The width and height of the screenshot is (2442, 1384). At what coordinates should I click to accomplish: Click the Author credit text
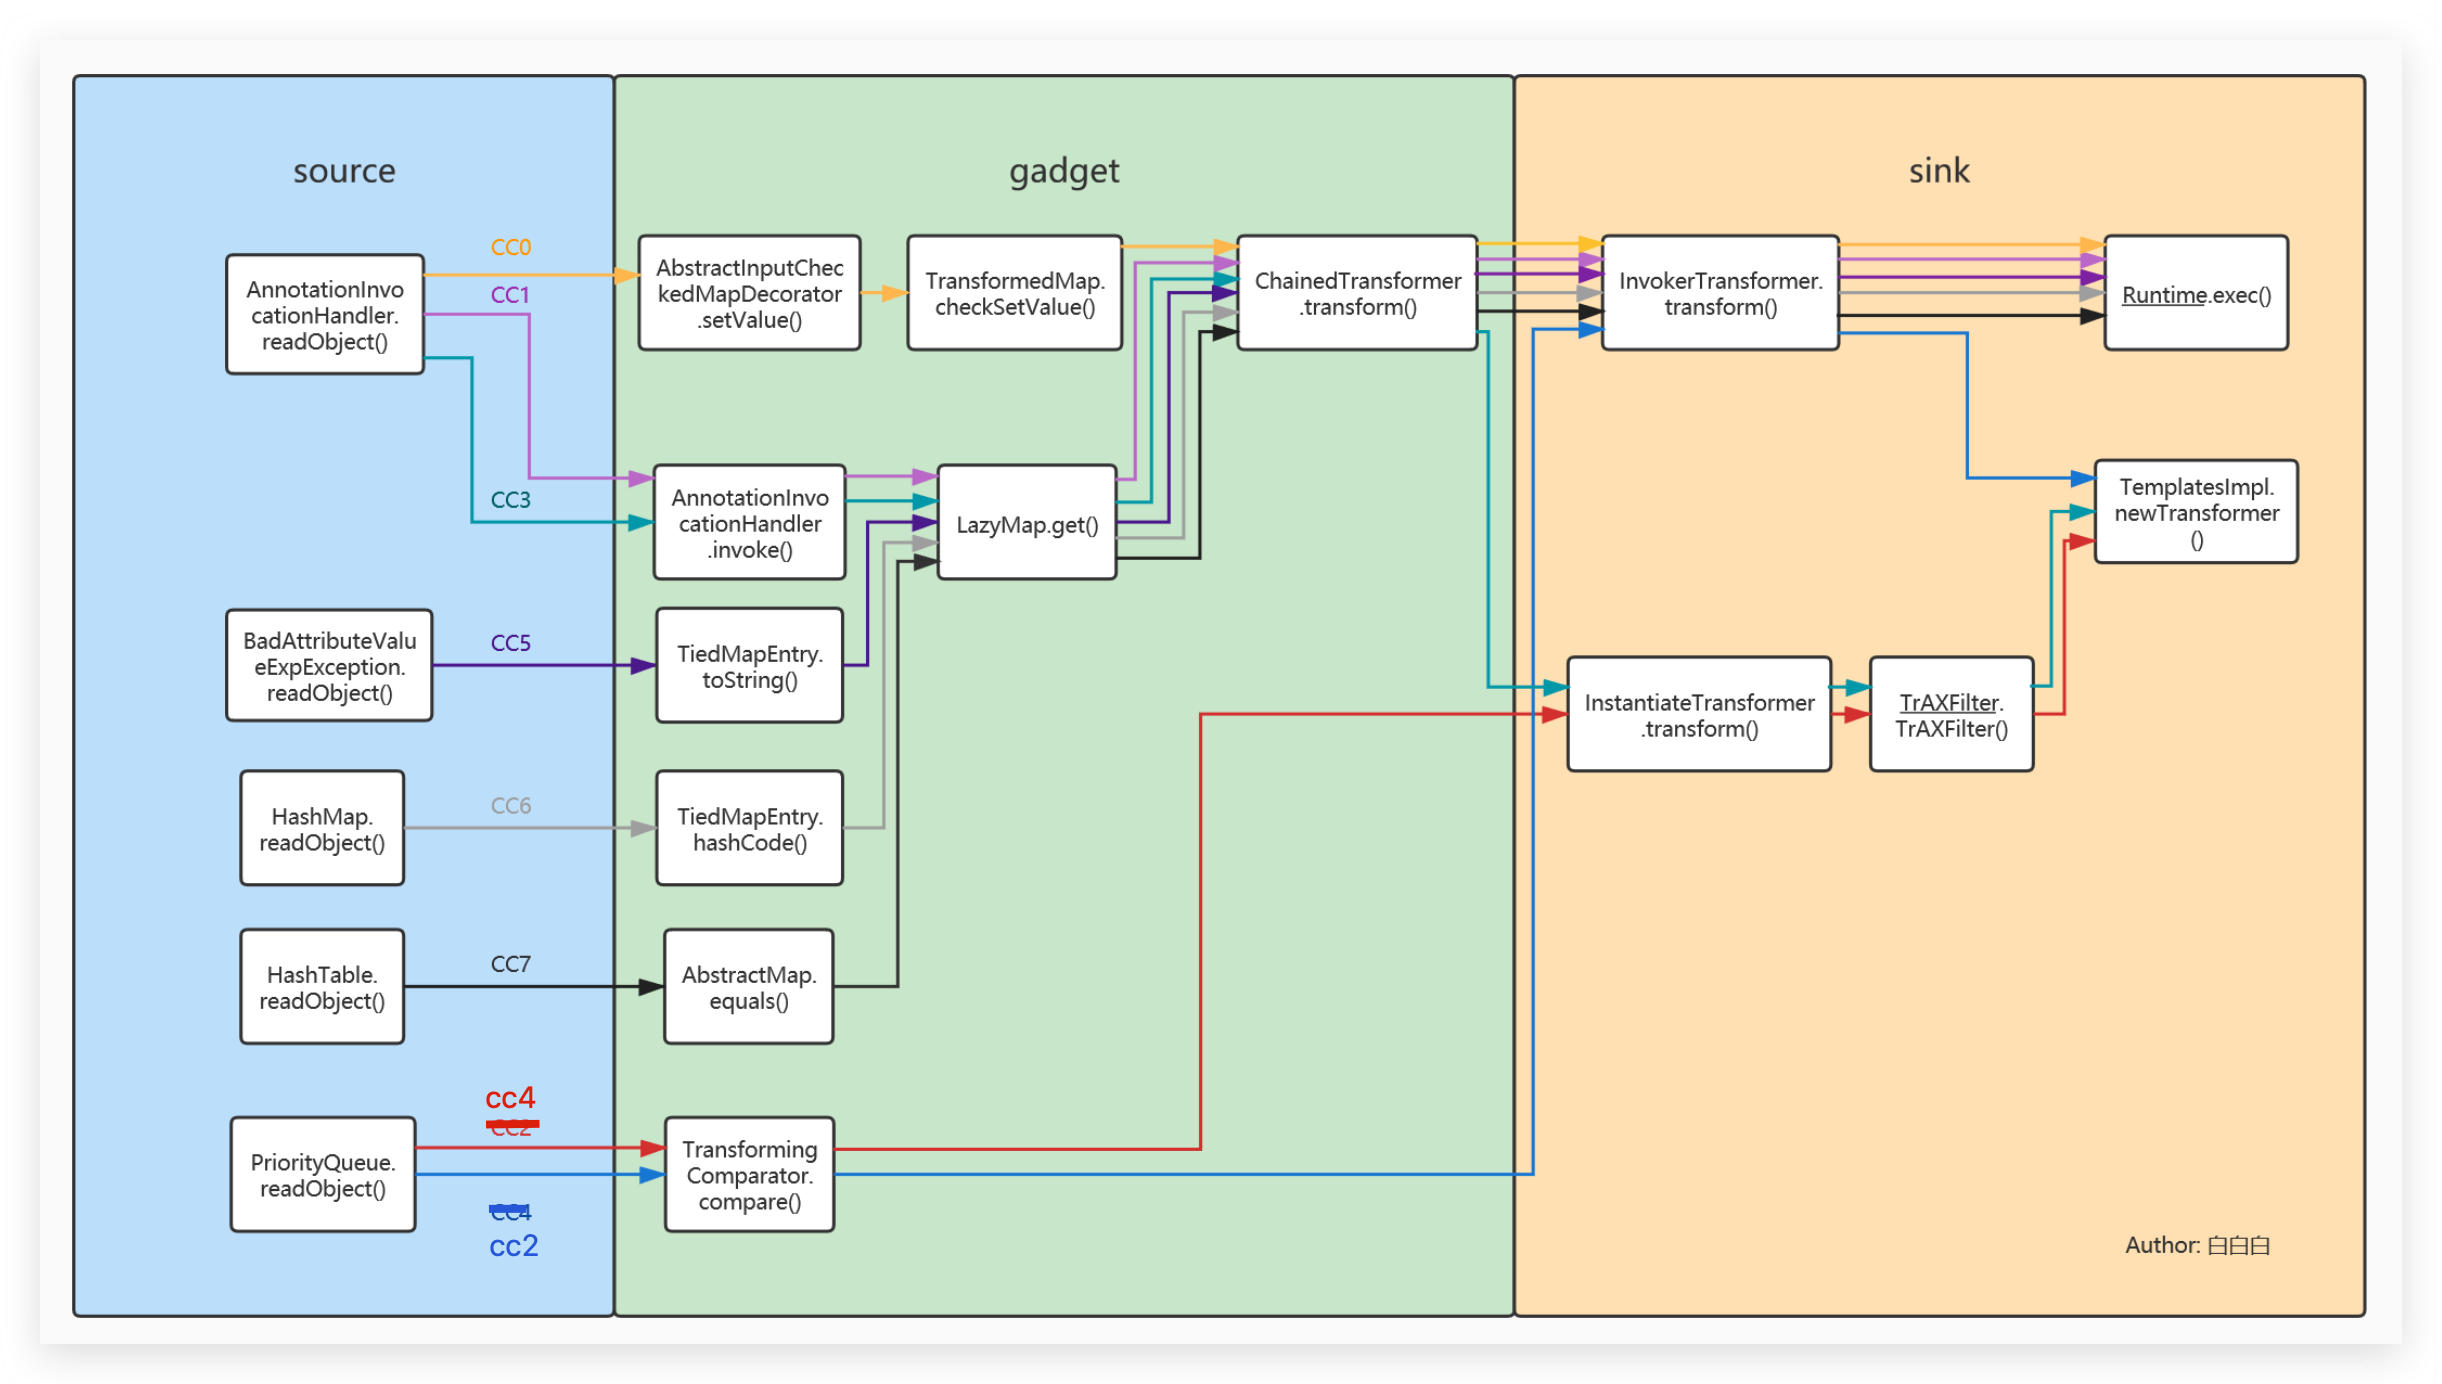pyautogui.click(x=2197, y=1245)
